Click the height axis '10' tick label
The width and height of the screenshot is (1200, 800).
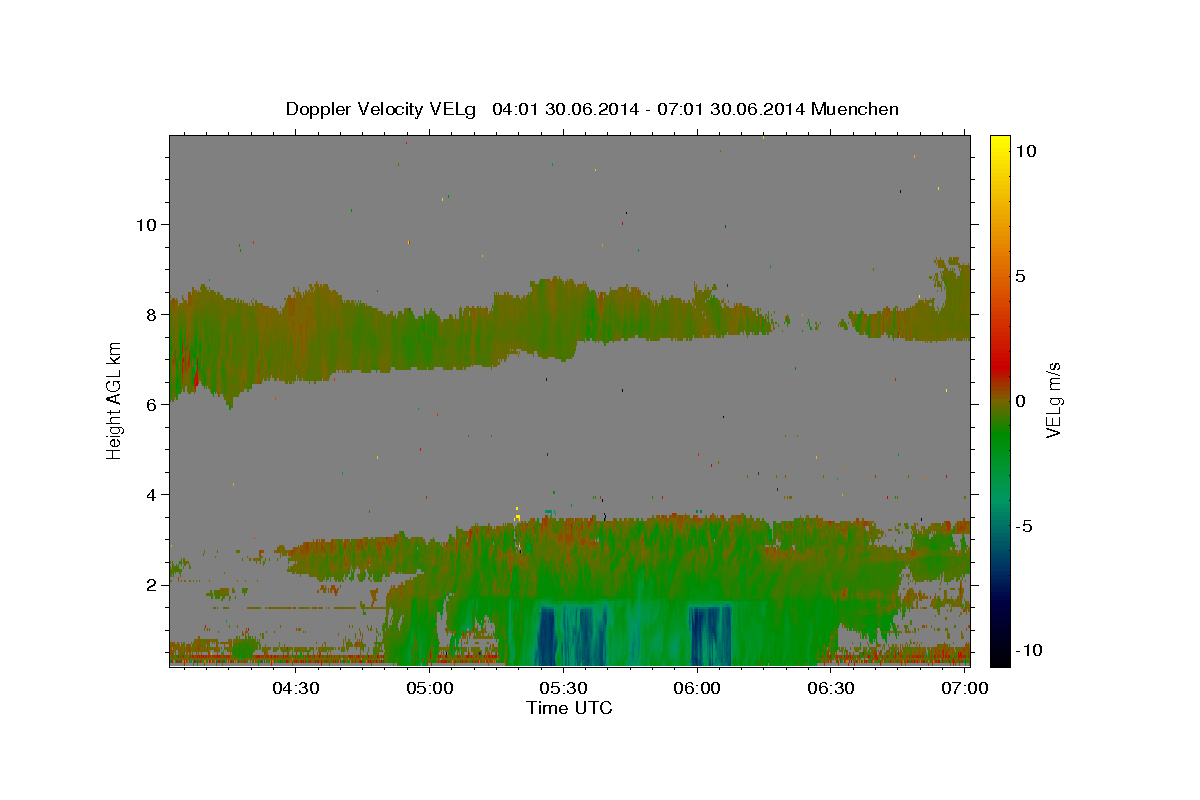(x=147, y=224)
